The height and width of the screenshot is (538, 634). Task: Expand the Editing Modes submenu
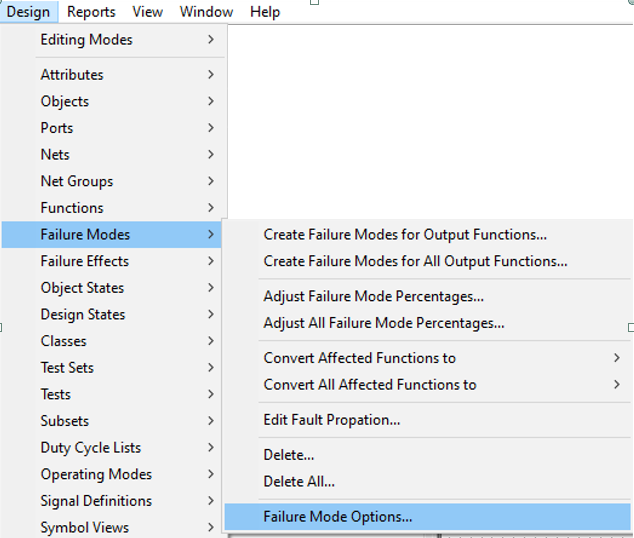pyautogui.click(x=112, y=40)
